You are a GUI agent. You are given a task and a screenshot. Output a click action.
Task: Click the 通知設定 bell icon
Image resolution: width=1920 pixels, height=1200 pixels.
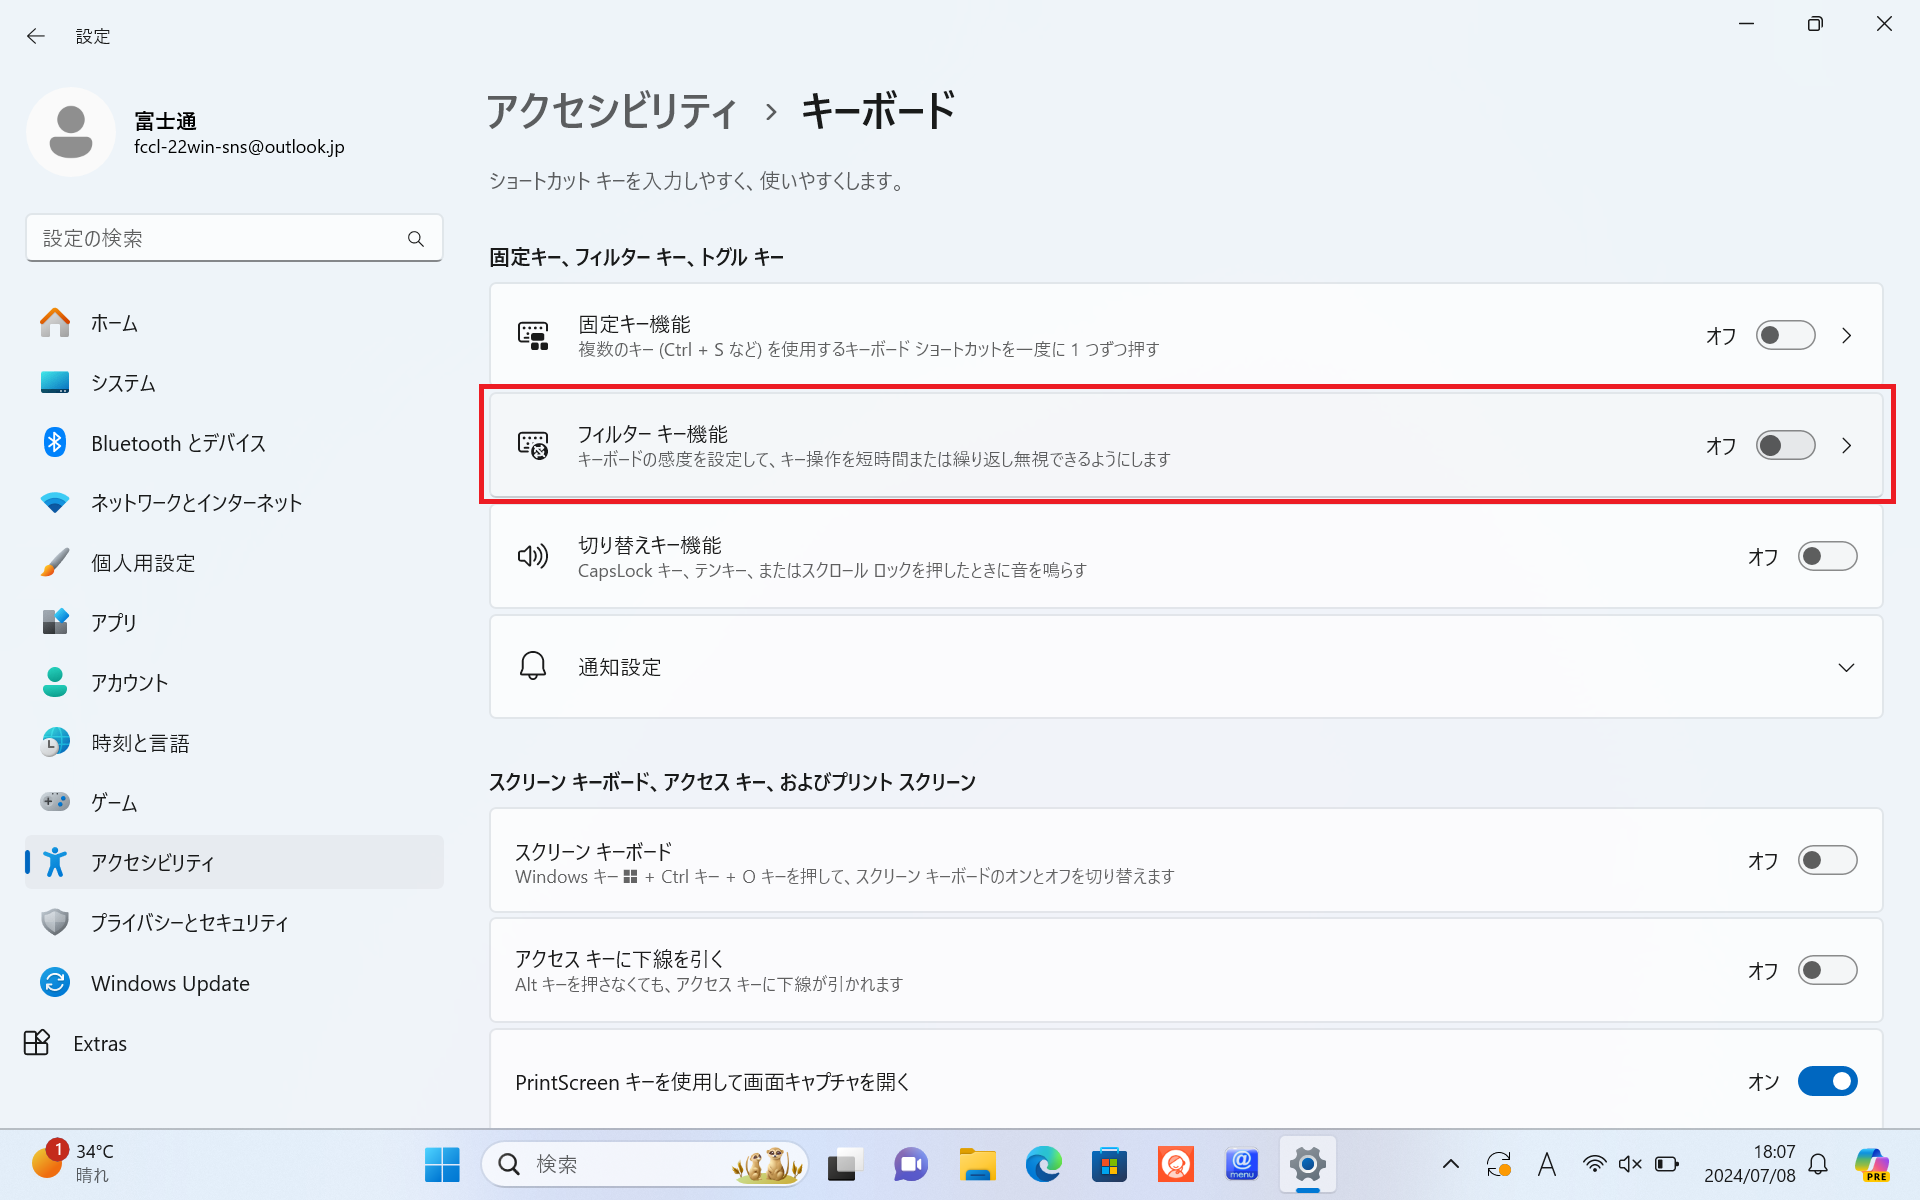(533, 665)
